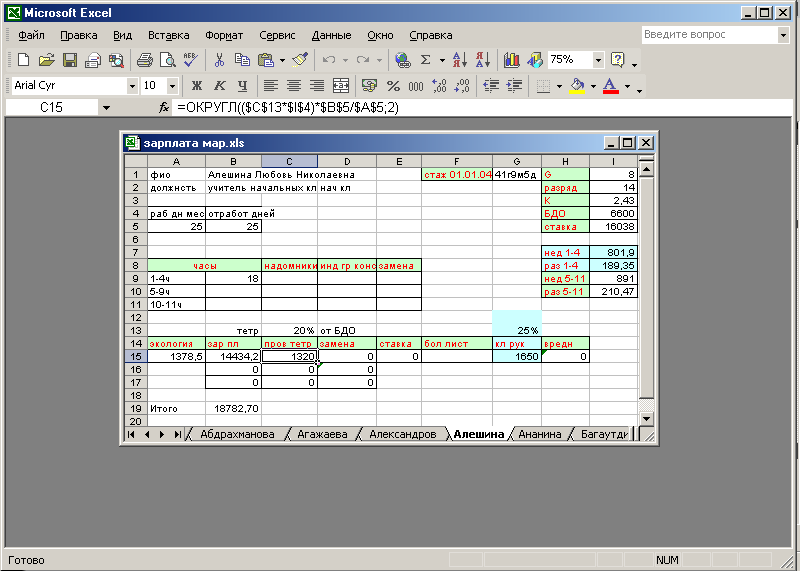Click the AutoSum sigma icon

[x=426, y=60]
